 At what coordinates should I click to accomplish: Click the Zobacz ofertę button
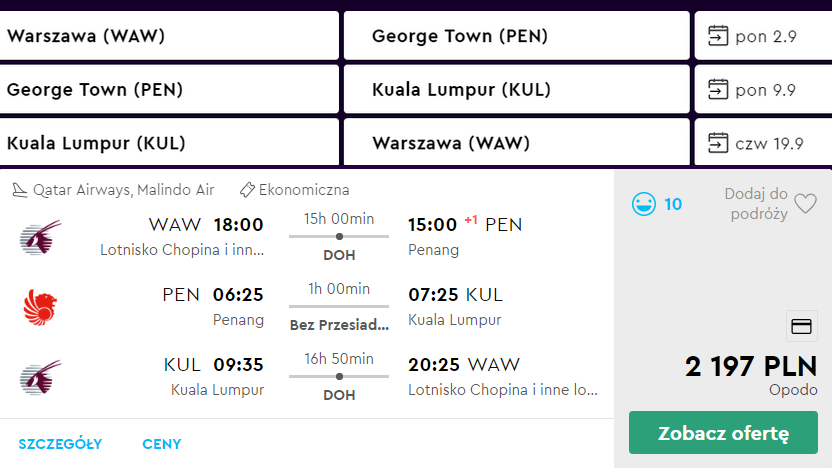723,432
